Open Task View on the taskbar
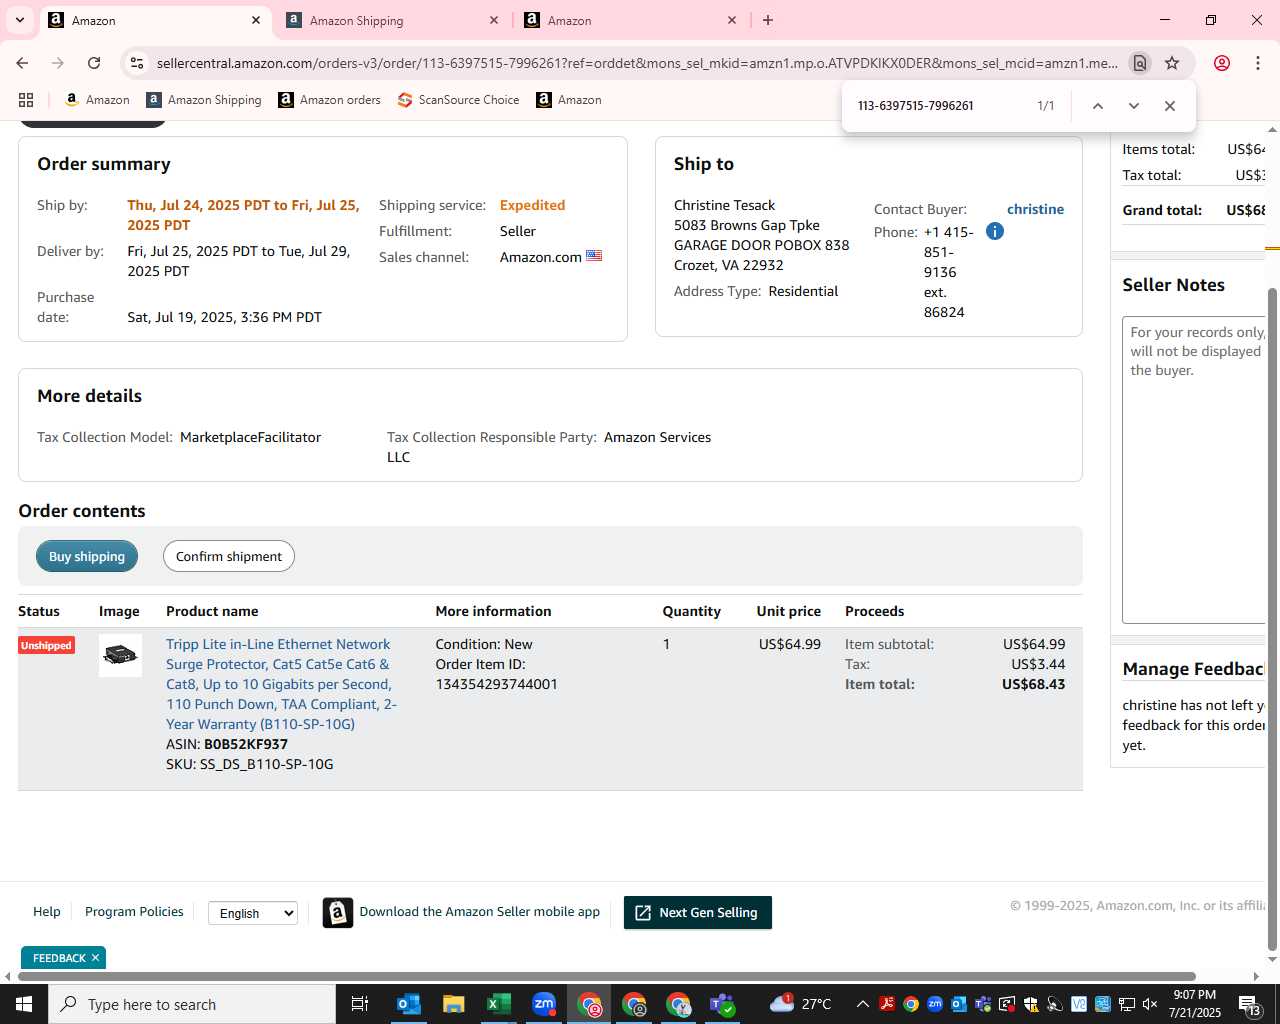 click(360, 1004)
